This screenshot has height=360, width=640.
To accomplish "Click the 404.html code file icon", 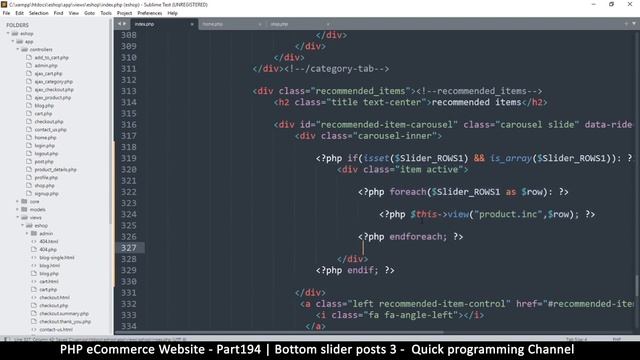I will (34, 241).
